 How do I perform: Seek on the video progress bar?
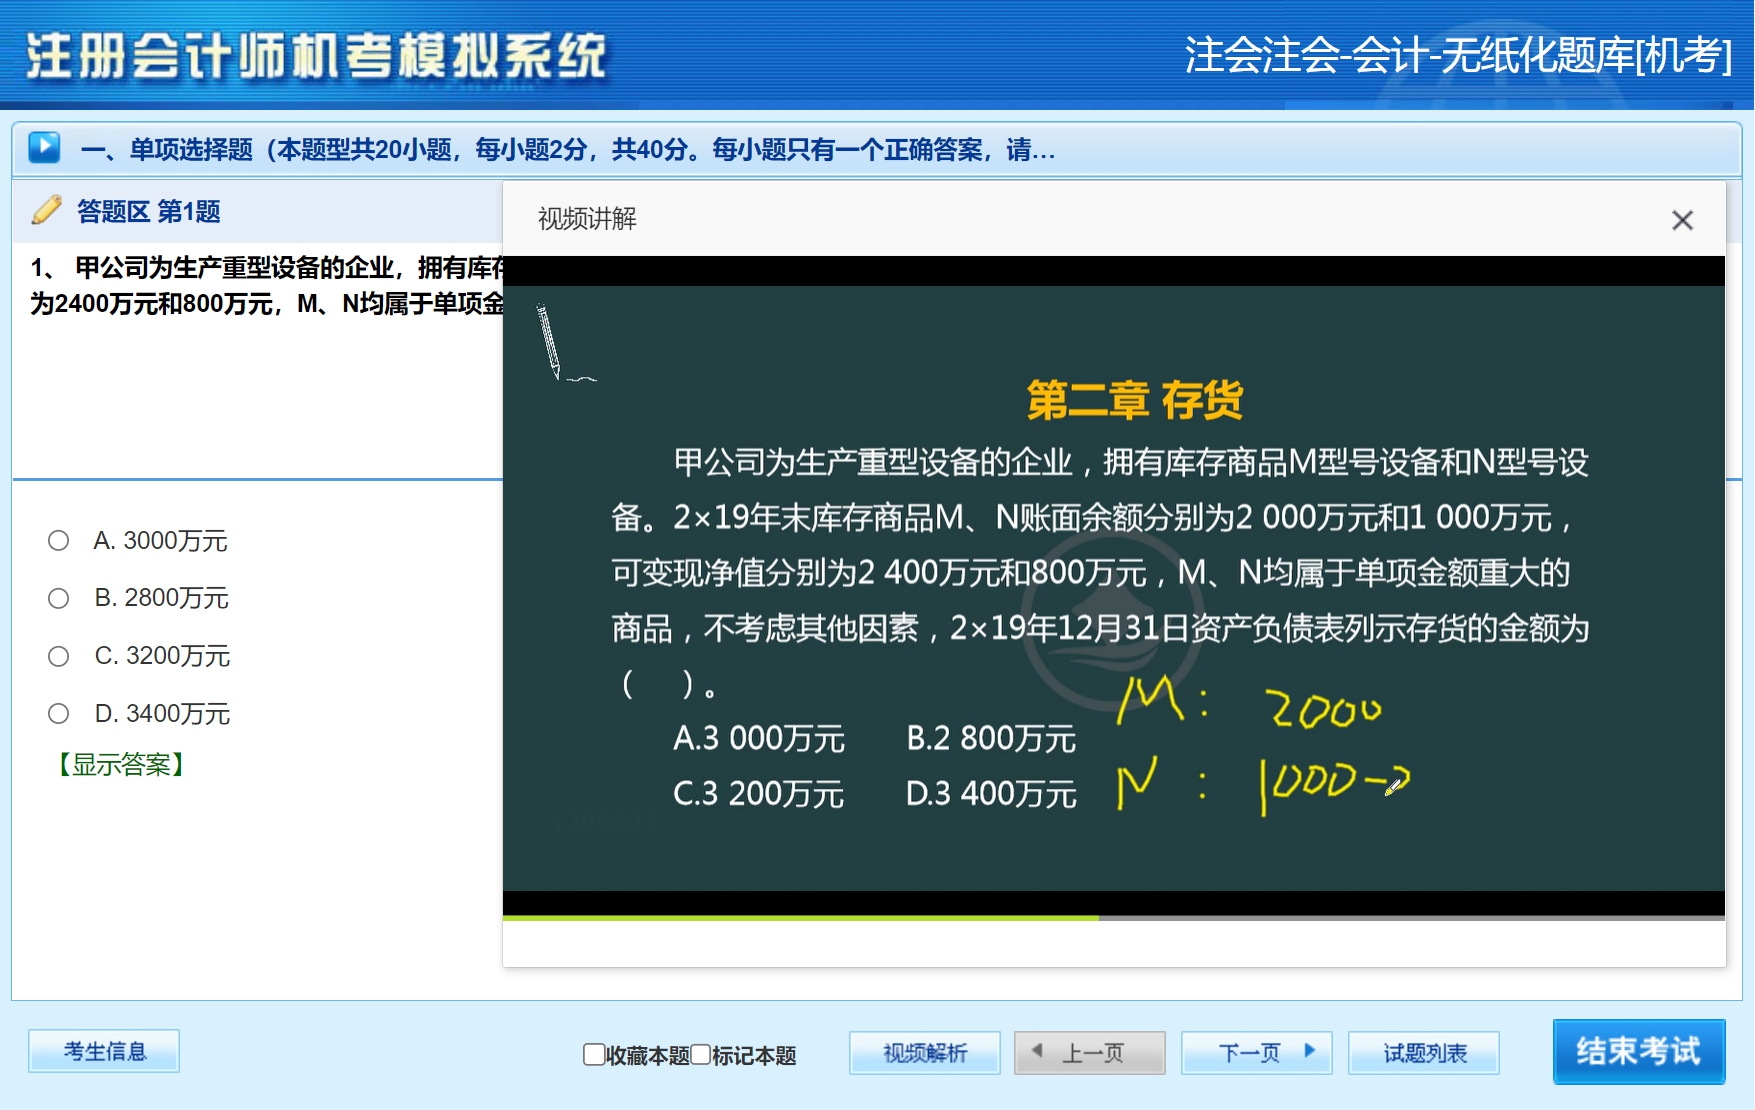[1114, 917]
